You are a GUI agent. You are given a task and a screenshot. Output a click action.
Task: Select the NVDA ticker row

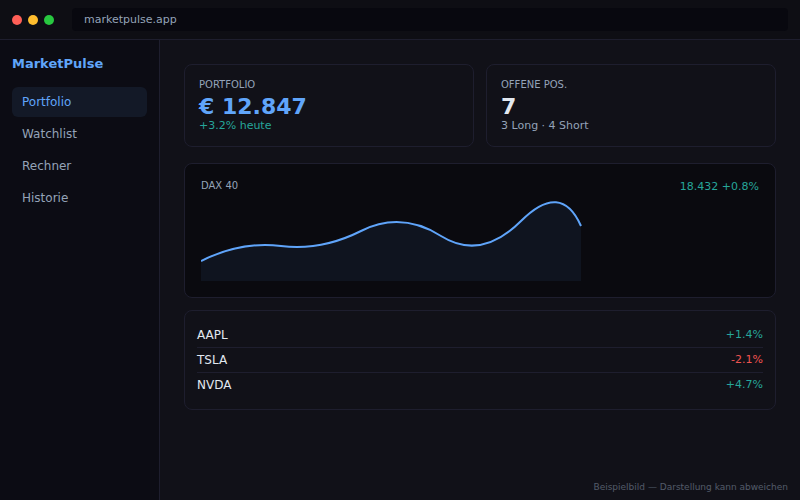pos(480,385)
